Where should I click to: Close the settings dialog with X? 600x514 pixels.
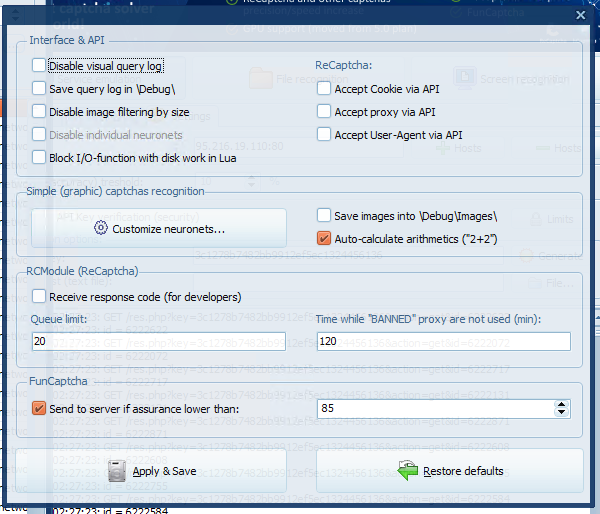581,15
